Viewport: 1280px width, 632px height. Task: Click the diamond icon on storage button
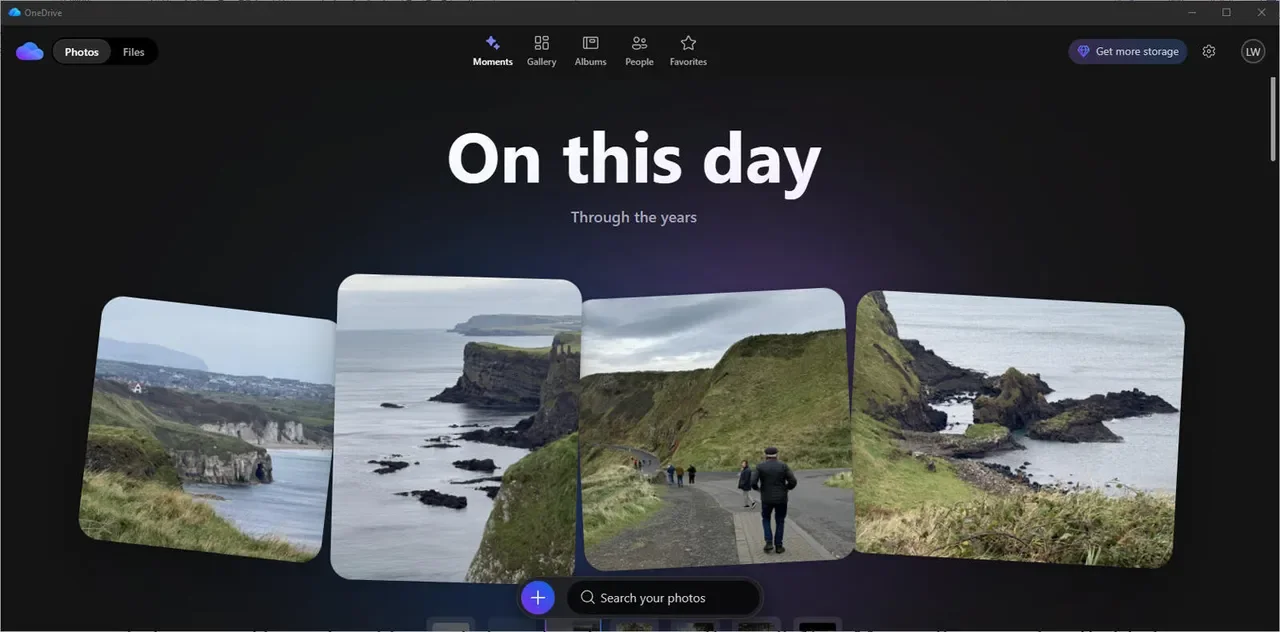(x=1084, y=51)
